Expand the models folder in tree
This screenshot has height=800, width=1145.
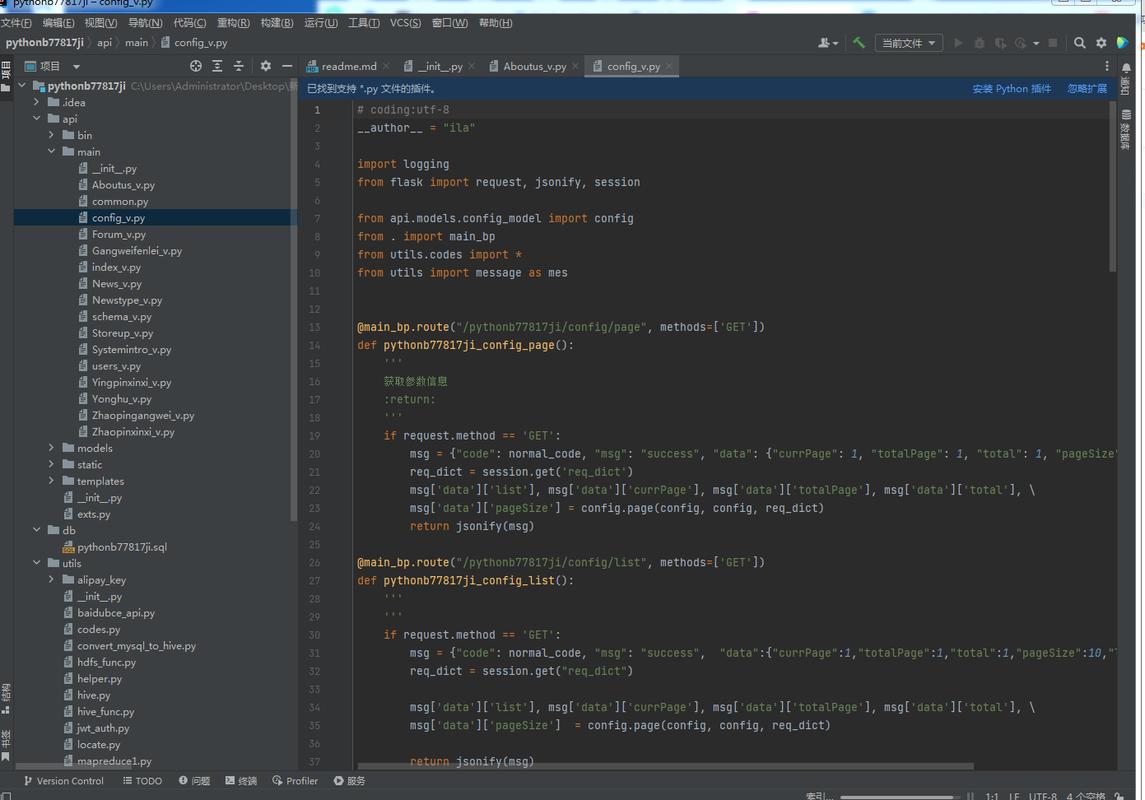(52, 448)
